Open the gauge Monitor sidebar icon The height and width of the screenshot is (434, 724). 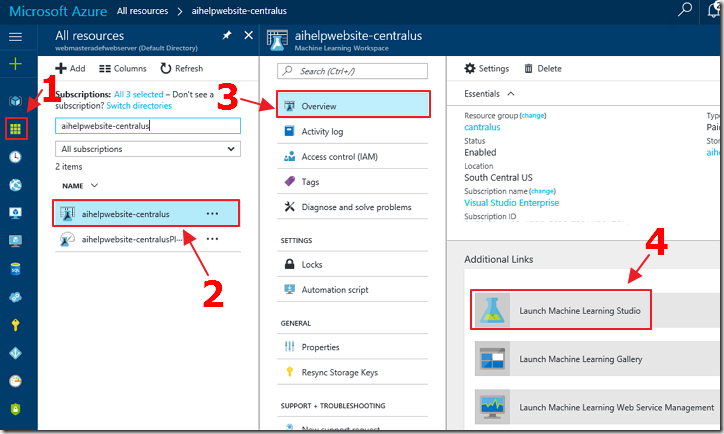(x=15, y=381)
